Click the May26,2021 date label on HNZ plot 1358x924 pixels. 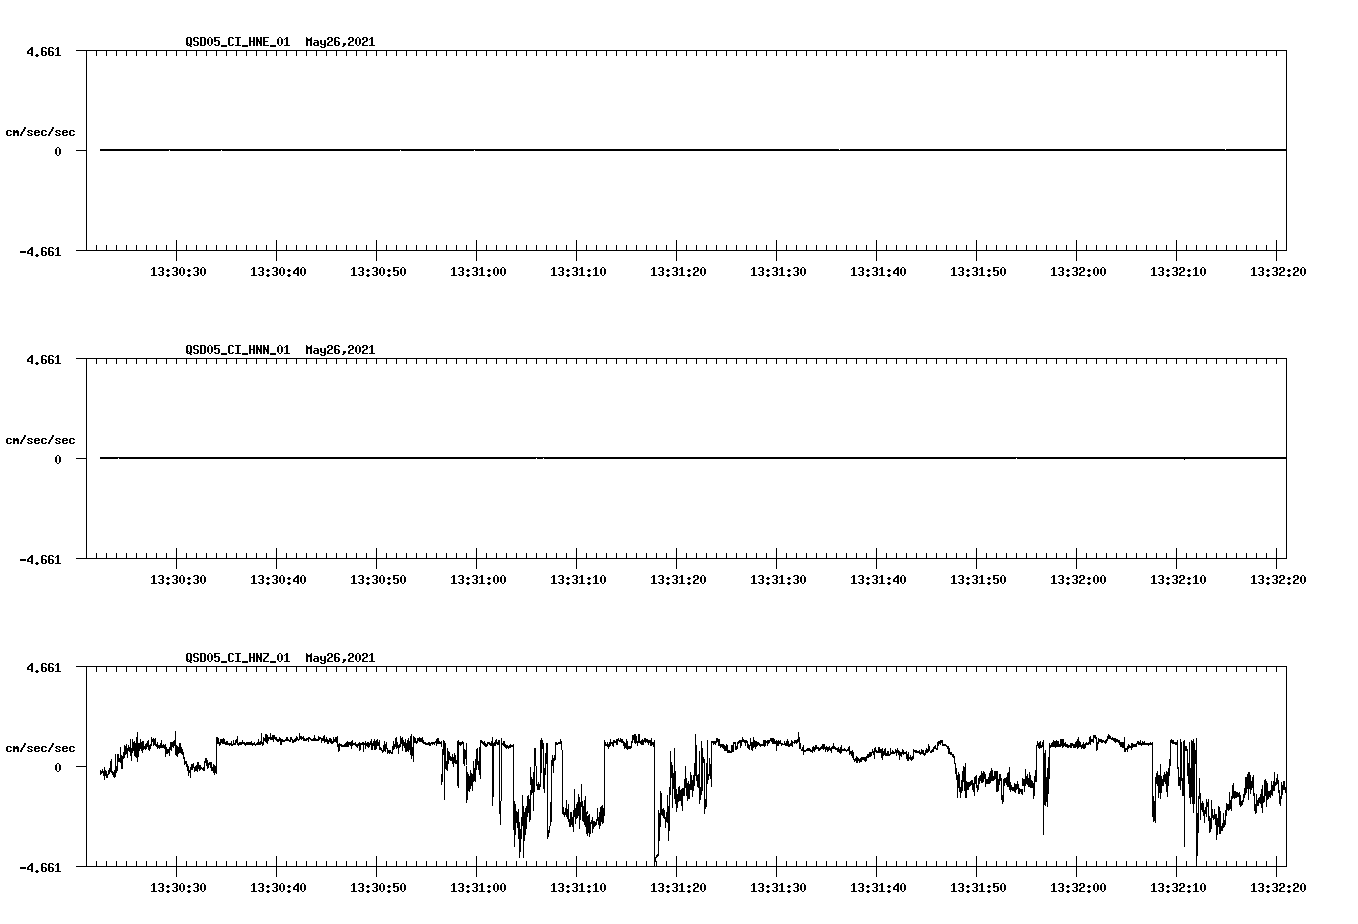click(339, 658)
